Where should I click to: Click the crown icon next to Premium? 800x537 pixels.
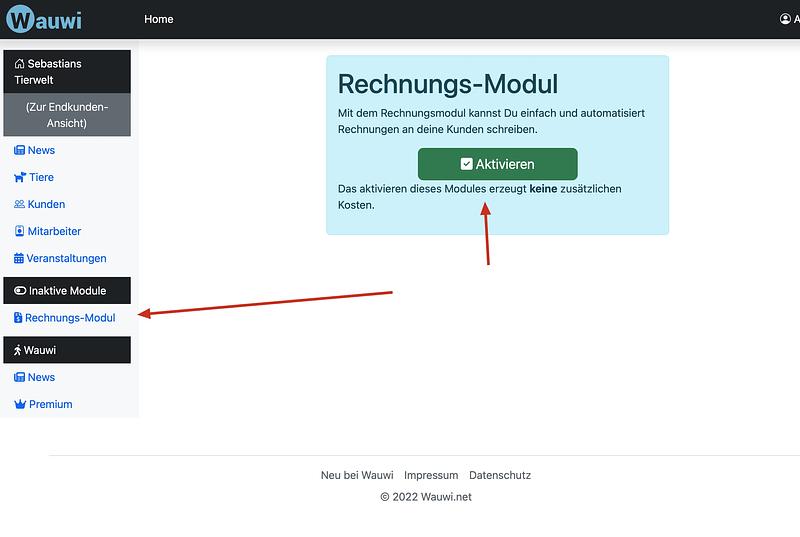(x=19, y=404)
